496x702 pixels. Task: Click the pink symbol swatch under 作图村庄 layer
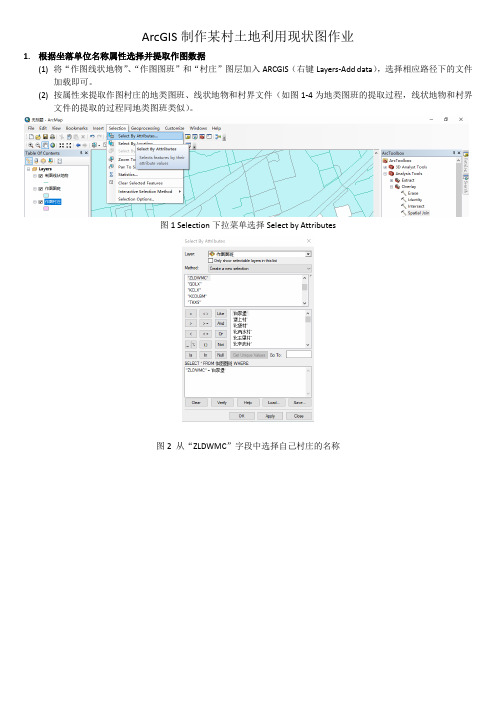(x=46, y=209)
